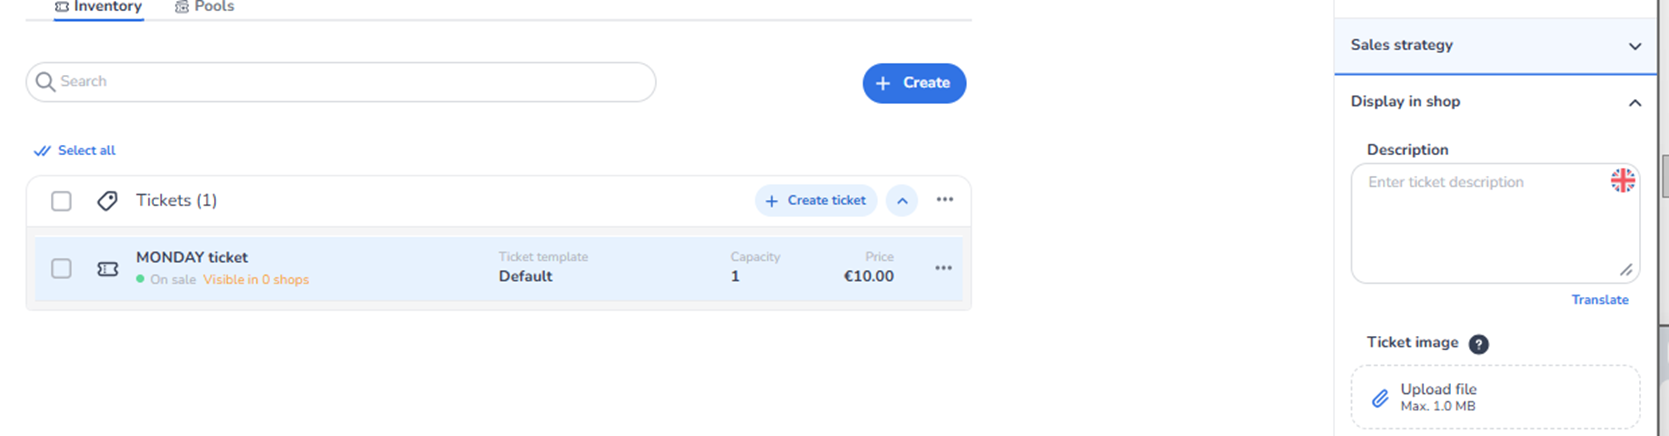Open the Tickets group three-dot menu
Viewport: 1669px width, 436px height.
(944, 200)
